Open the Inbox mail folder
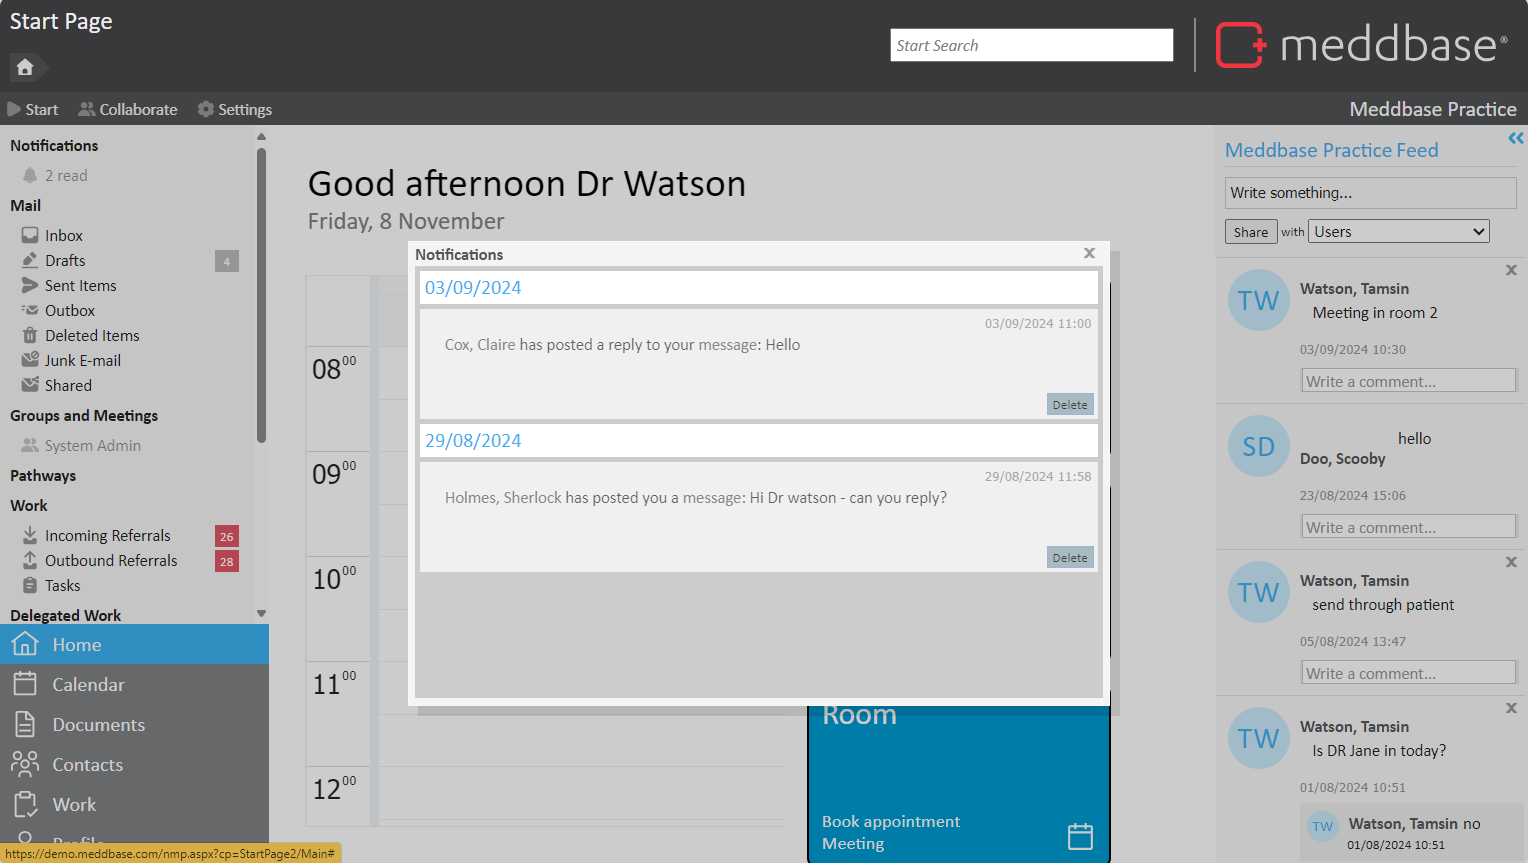This screenshot has width=1528, height=863. point(63,236)
